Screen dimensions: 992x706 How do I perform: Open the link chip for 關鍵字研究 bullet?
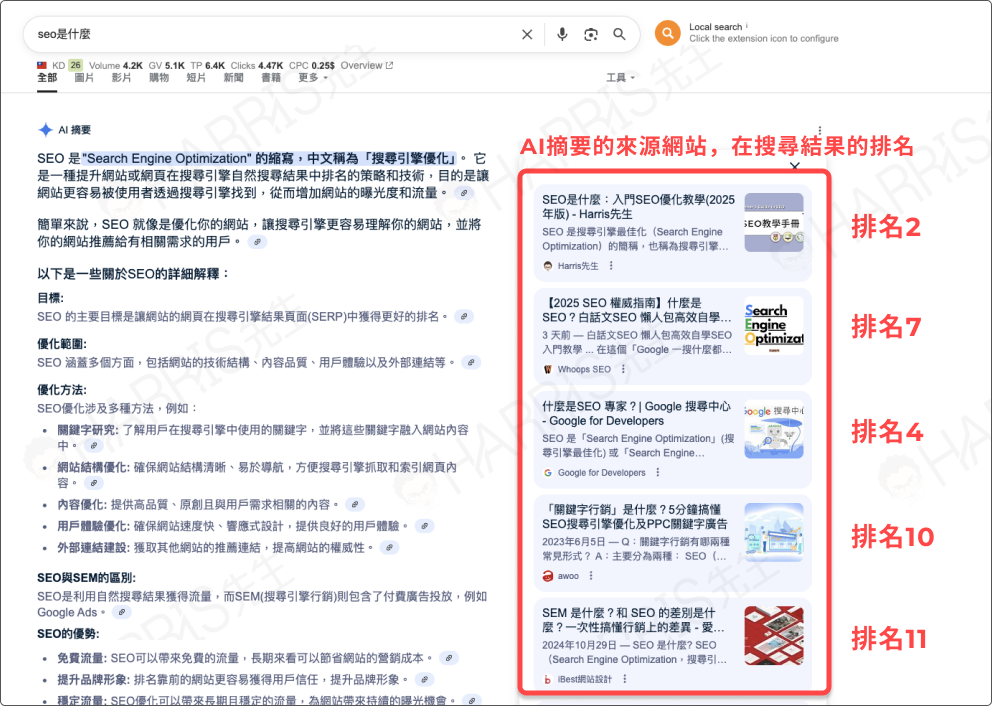[94, 445]
